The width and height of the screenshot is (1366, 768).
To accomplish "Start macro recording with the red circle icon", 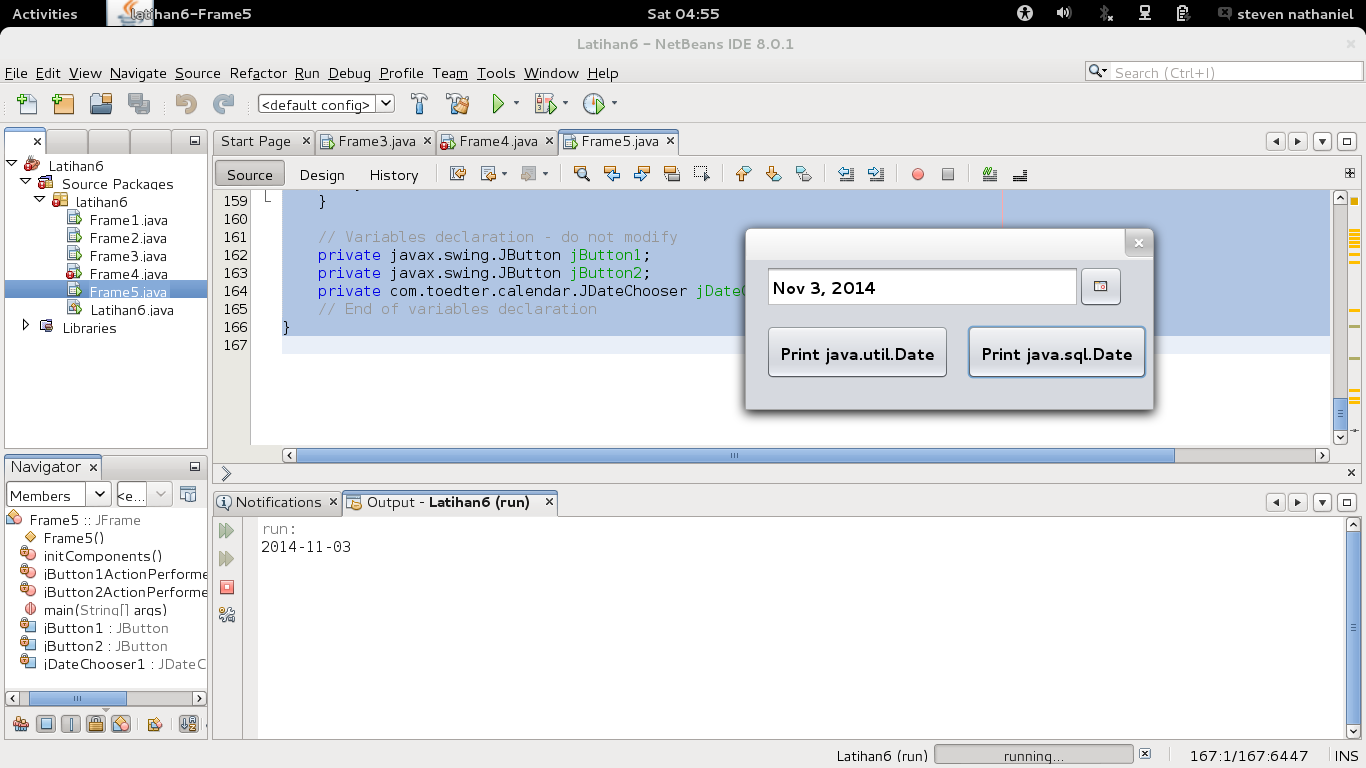I will [917, 174].
